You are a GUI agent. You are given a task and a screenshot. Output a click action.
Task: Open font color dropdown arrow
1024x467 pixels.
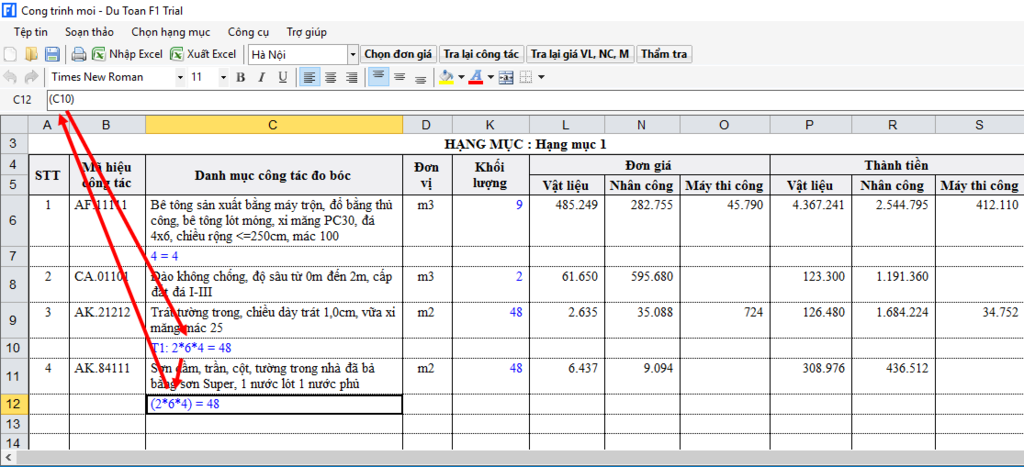(x=490, y=78)
